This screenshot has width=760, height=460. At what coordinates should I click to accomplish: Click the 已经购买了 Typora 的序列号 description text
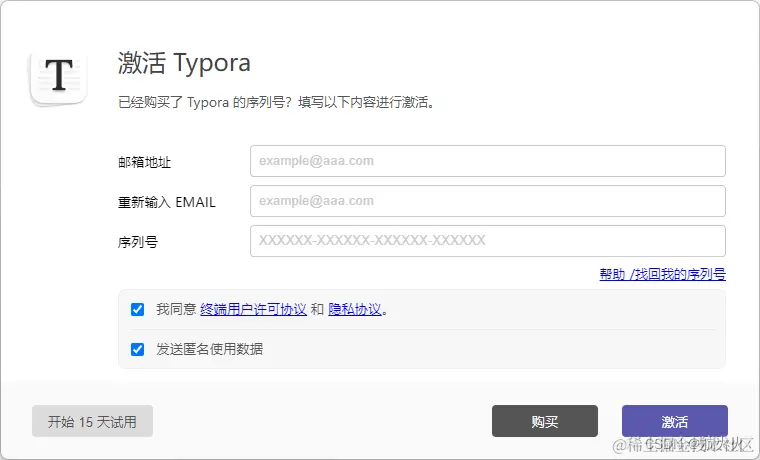(276, 102)
